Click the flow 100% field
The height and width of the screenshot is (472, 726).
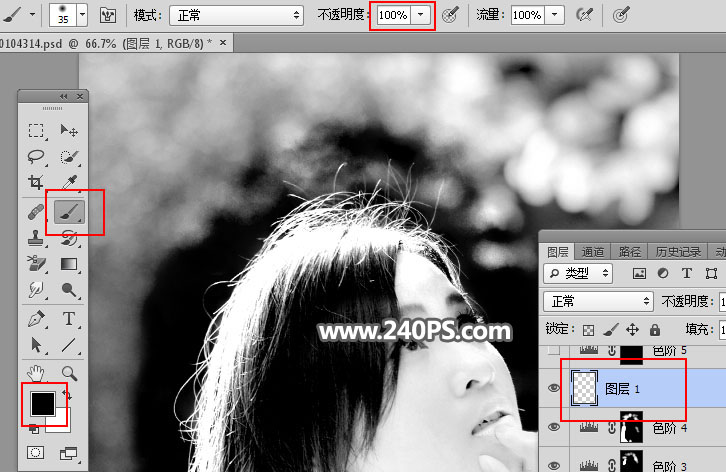tap(527, 15)
